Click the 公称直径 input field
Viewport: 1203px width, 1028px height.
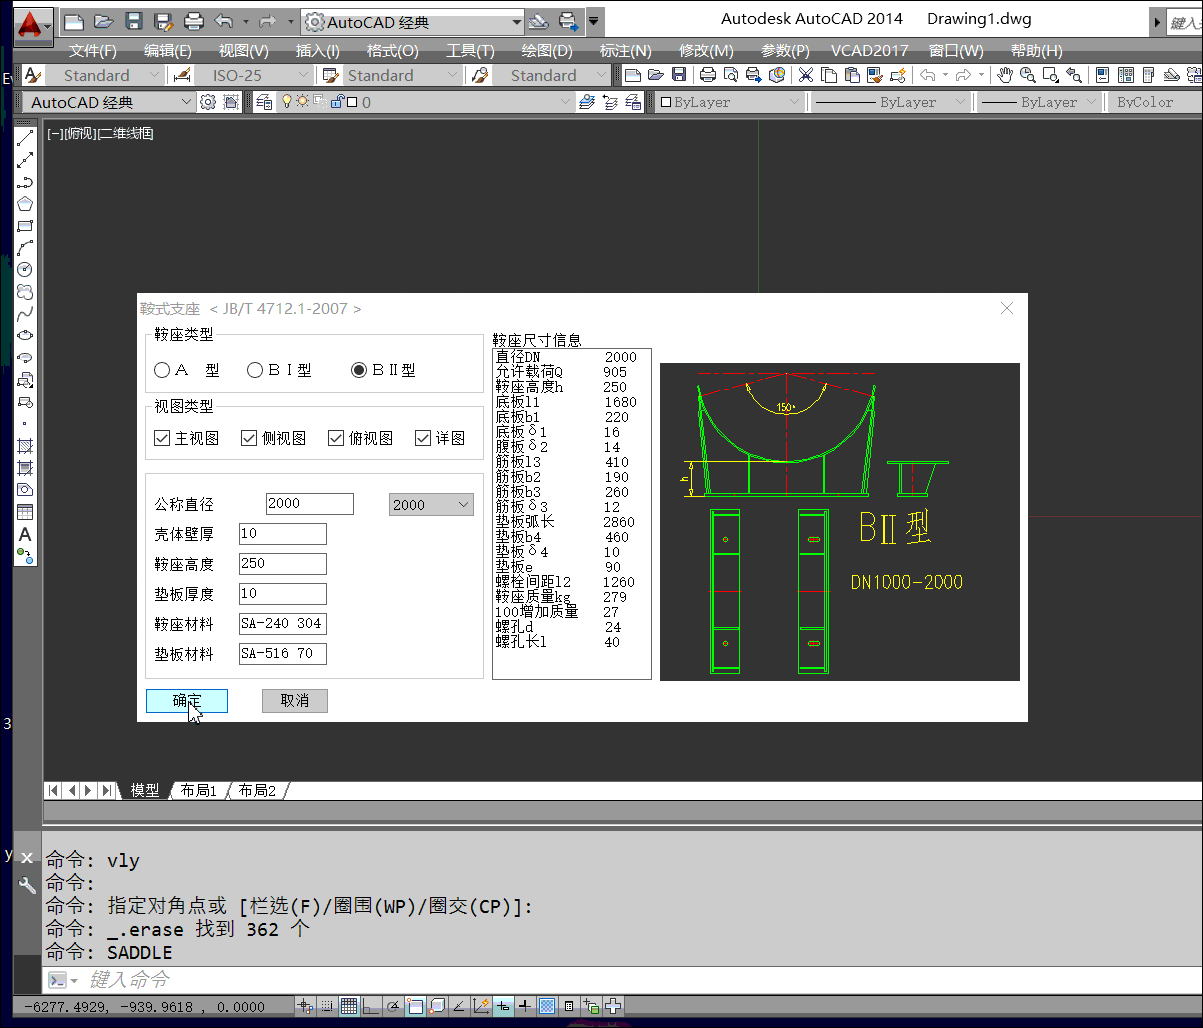point(310,504)
